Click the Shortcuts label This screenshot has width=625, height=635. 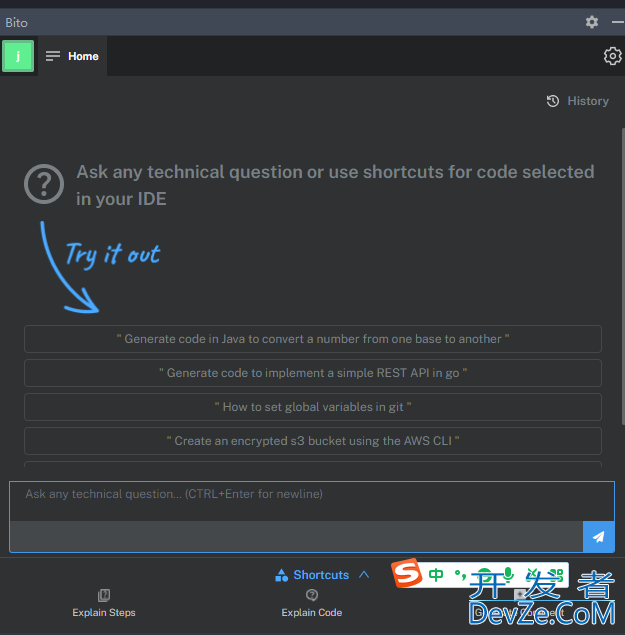click(x=321, y=575)
